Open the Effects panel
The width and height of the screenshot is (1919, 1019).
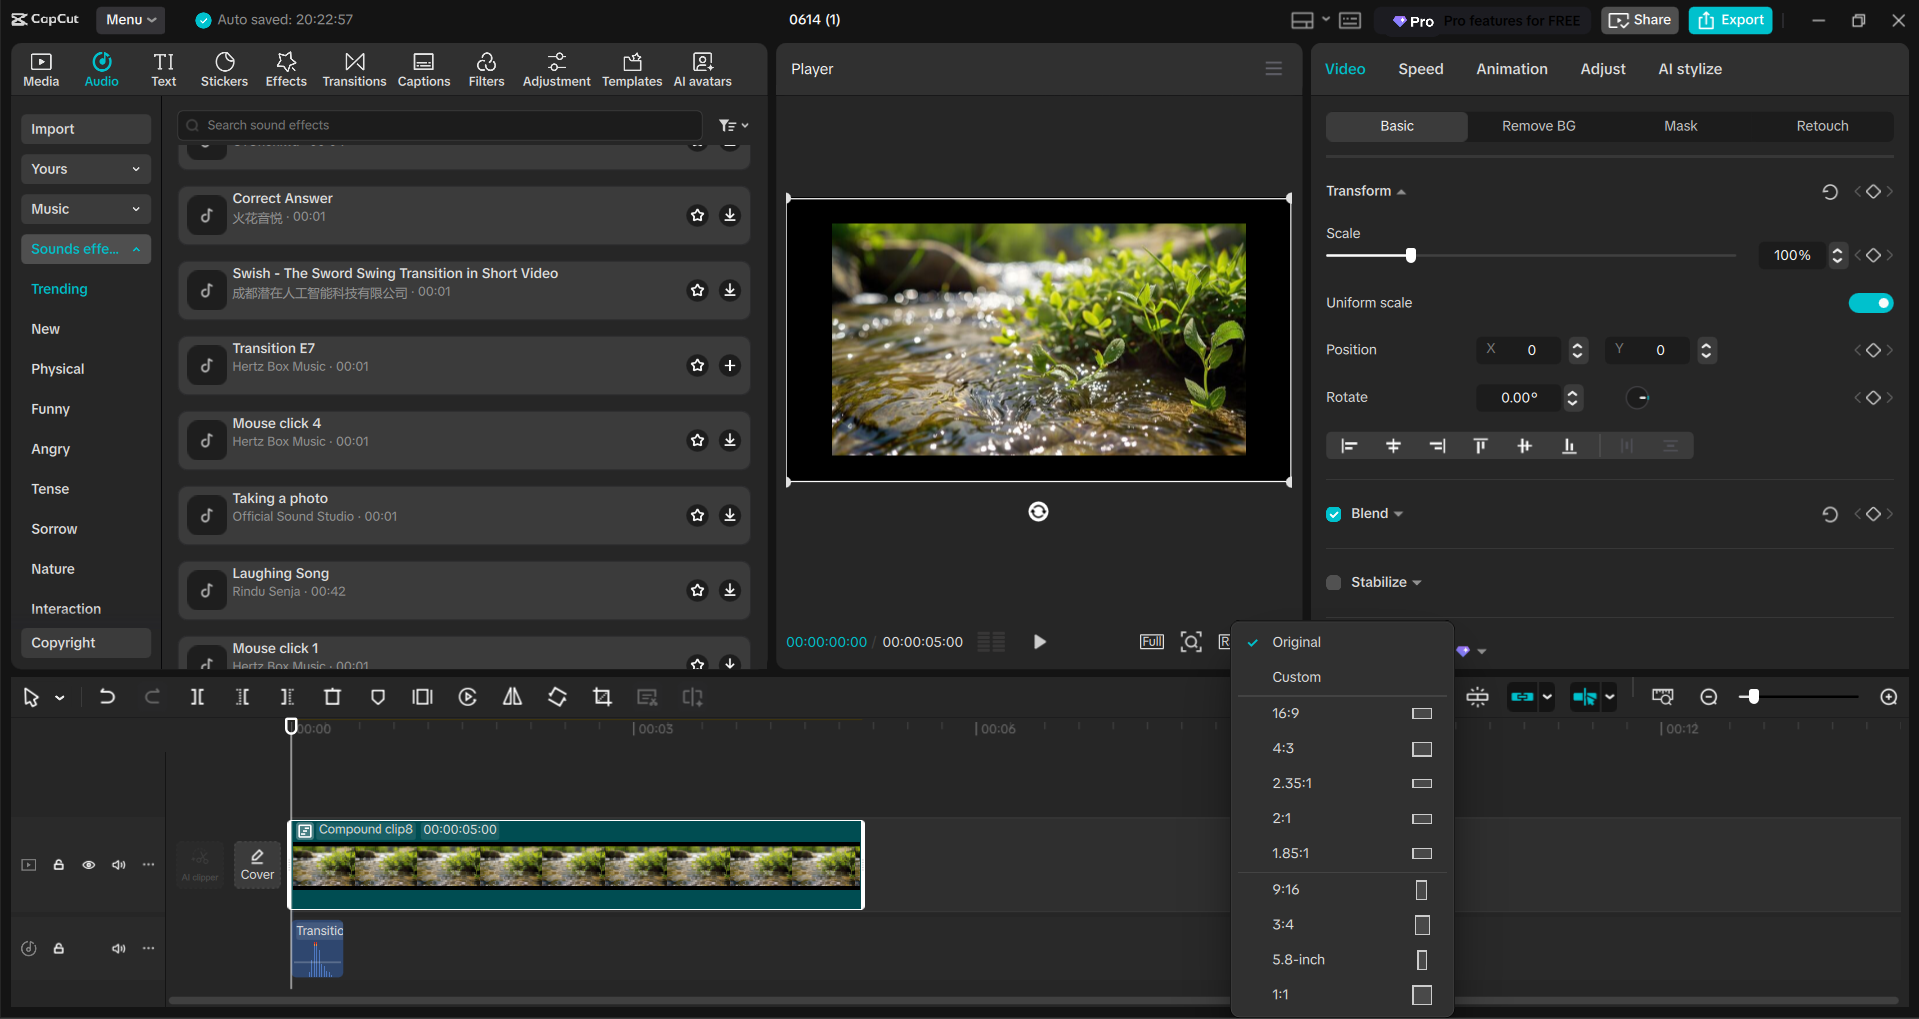pos(286,68)
